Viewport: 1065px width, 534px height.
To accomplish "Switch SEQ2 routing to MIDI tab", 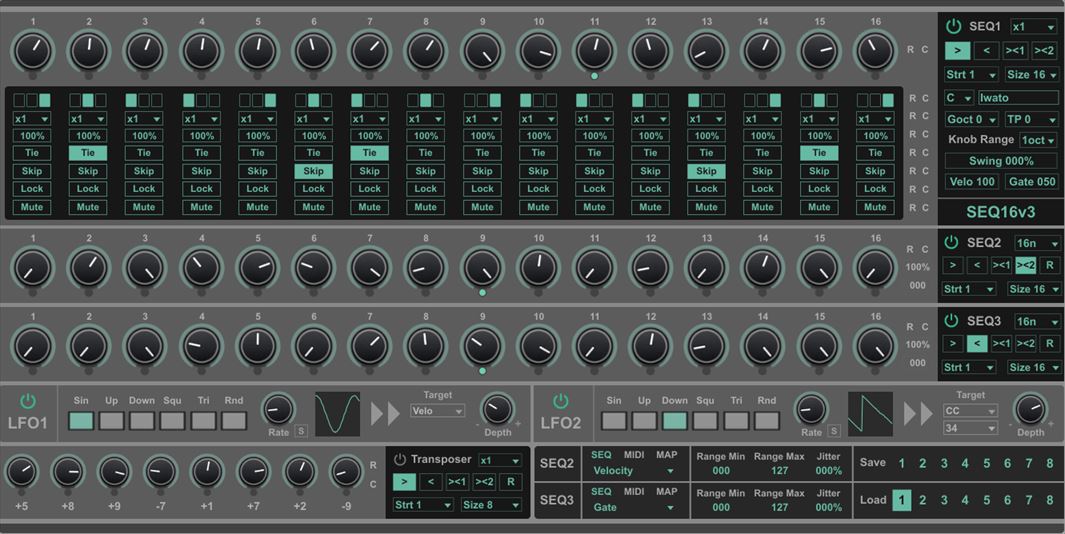I will point(634,455).
